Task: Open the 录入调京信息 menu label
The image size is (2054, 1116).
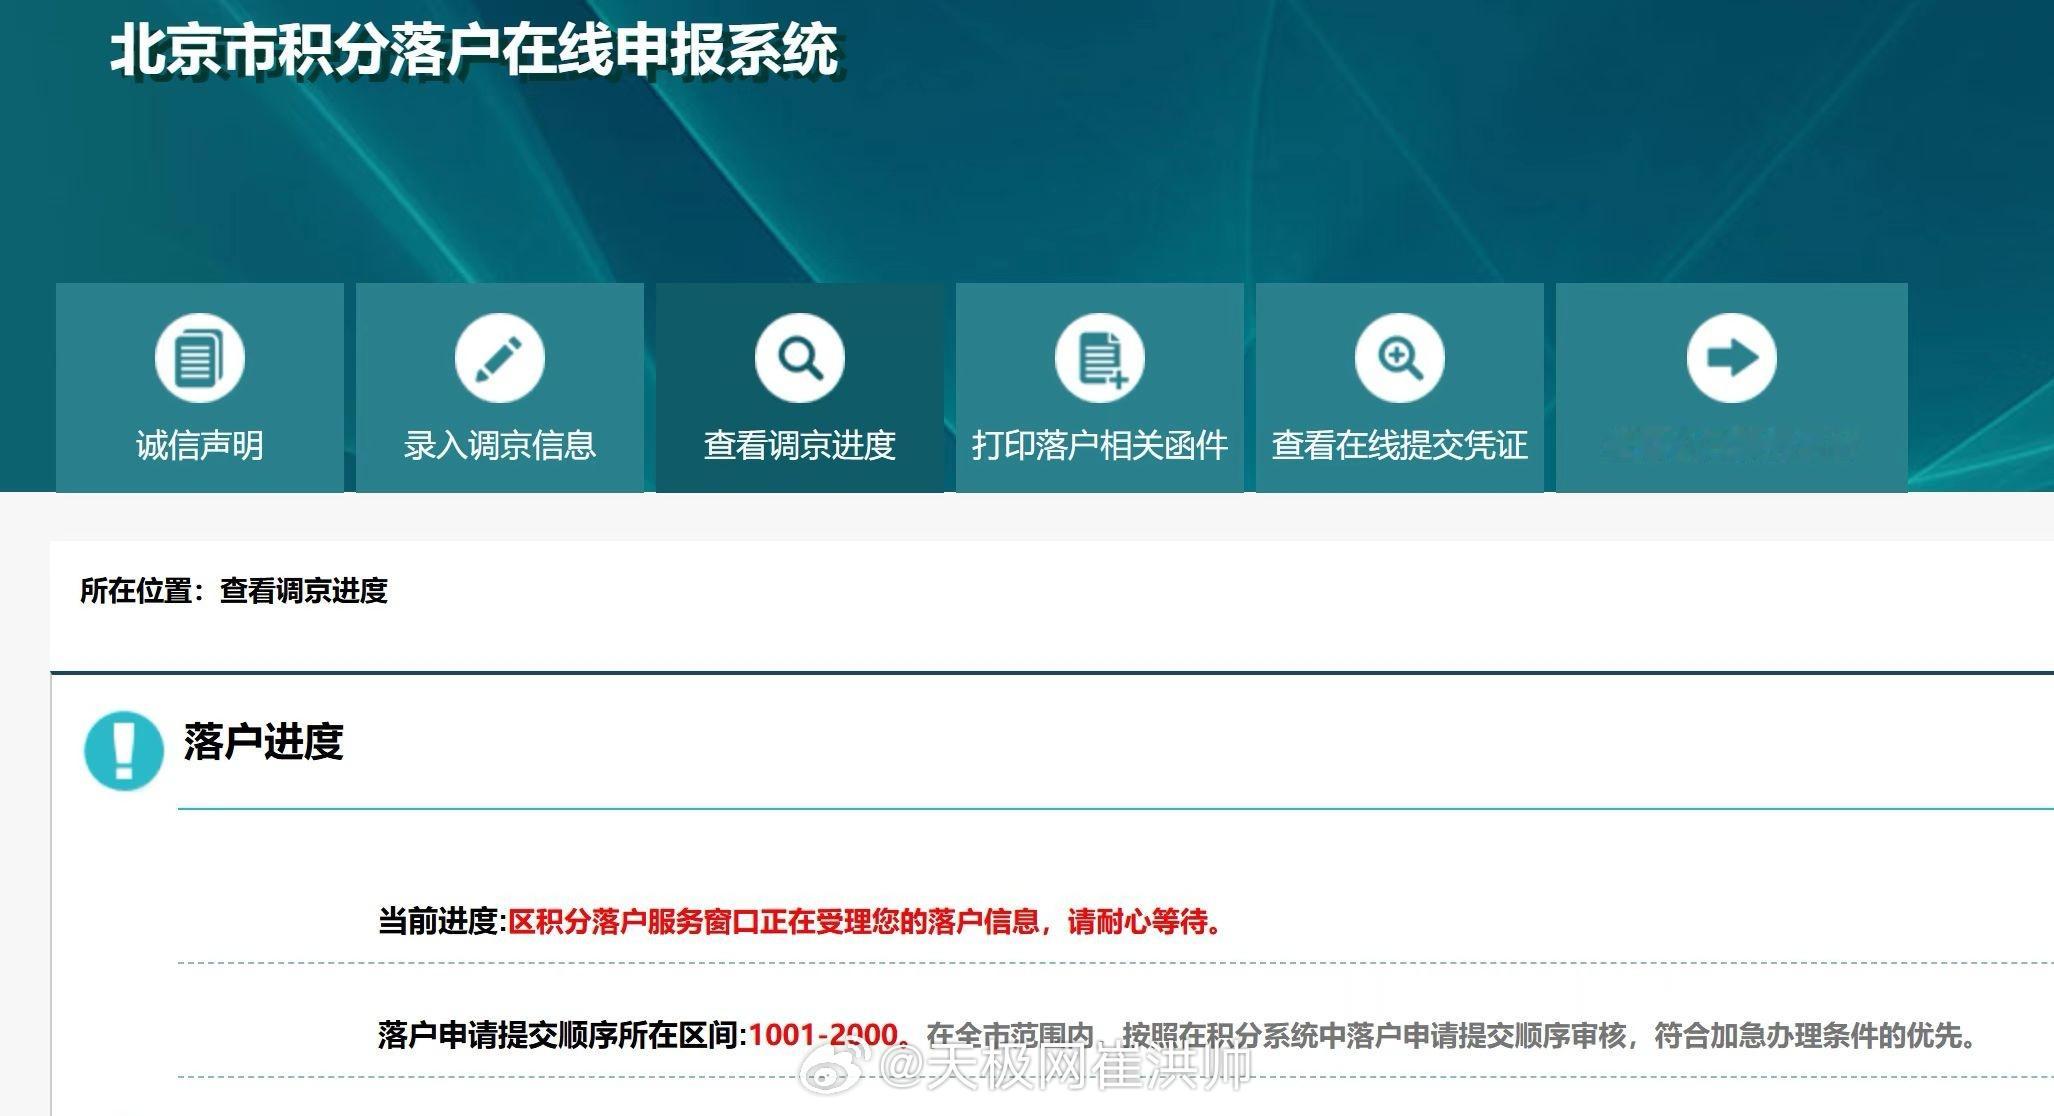Action: point(499,445)
